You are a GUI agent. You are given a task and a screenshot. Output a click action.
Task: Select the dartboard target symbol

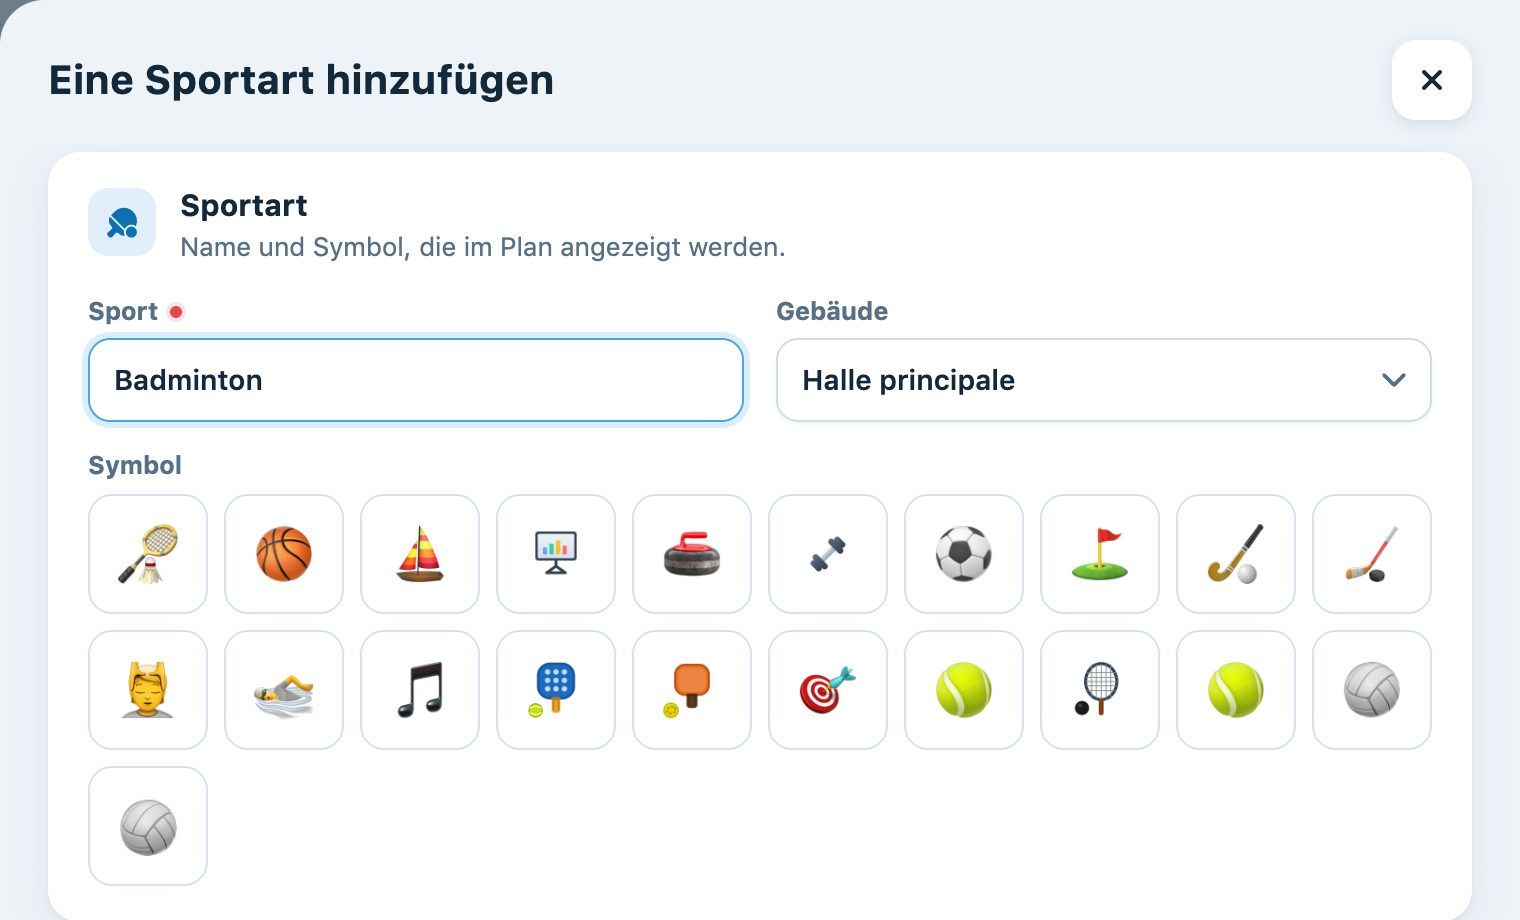(x=828, y=690)
